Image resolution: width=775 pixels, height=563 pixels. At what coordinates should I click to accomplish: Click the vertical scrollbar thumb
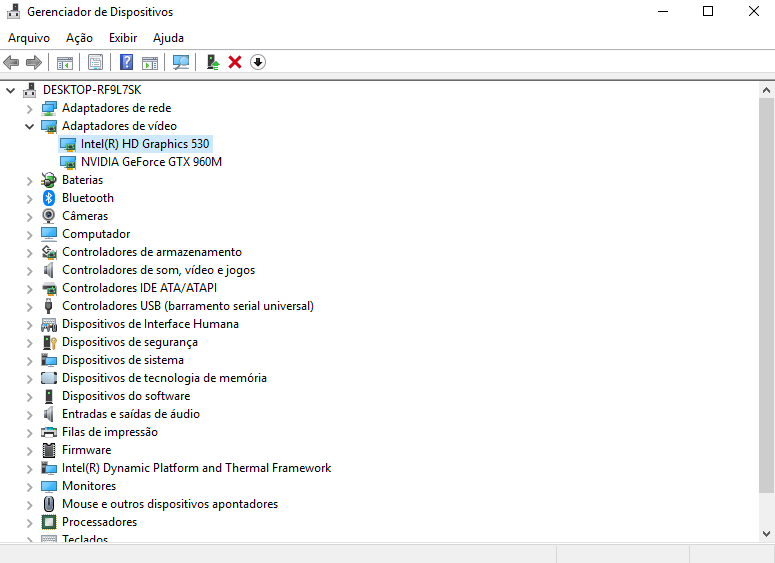[x=766, y=295]
